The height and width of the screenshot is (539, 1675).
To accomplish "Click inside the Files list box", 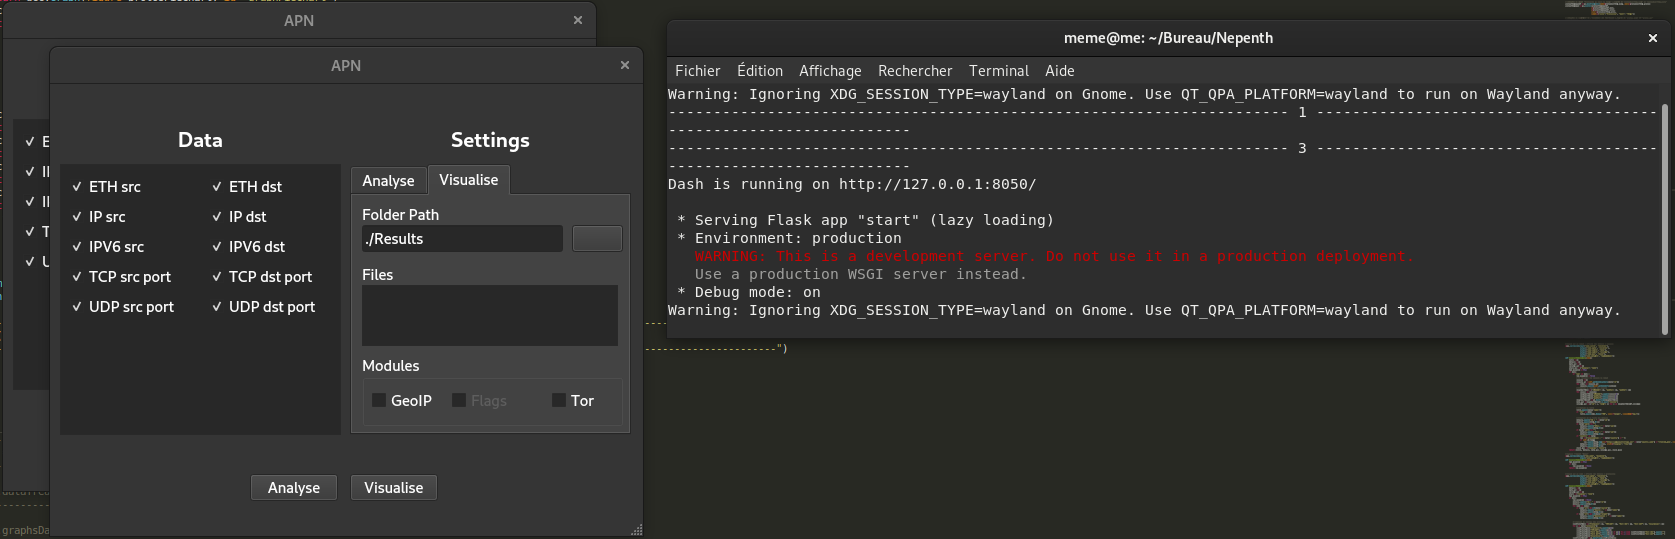I will (490, 316).
